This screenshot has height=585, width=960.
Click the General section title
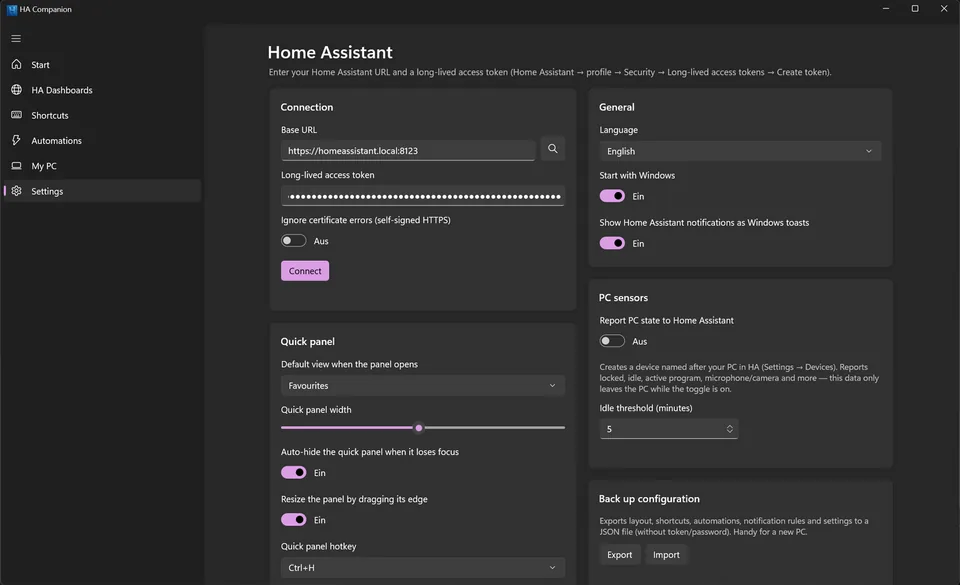pos(617,107)
